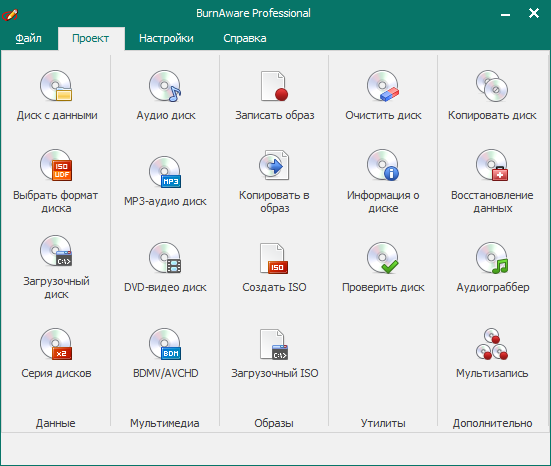551x466 pixels.
Task: Open the Справка menu
Action: click(x=245, y=38)
